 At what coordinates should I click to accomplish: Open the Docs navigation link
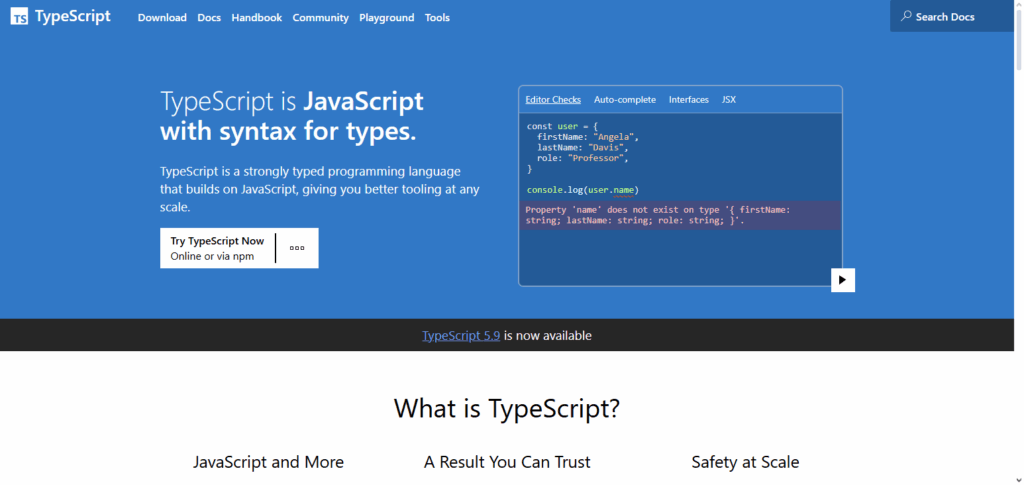(x=209, y=18)
